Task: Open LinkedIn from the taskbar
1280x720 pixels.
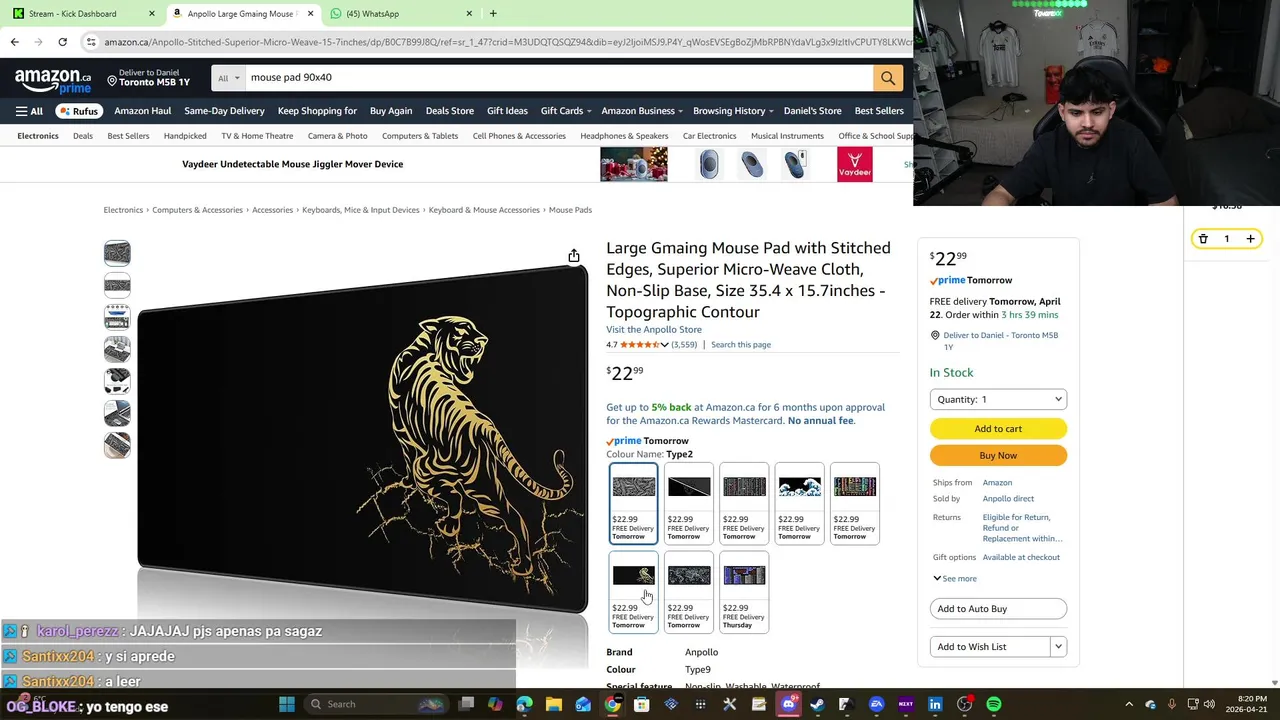Action: coord(935,704)
